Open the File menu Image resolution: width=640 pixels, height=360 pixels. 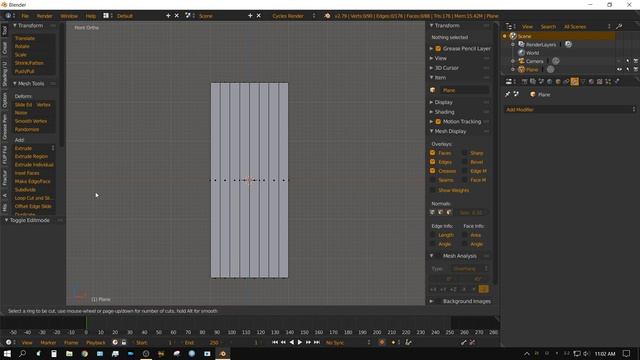click(x=25, y=16)
